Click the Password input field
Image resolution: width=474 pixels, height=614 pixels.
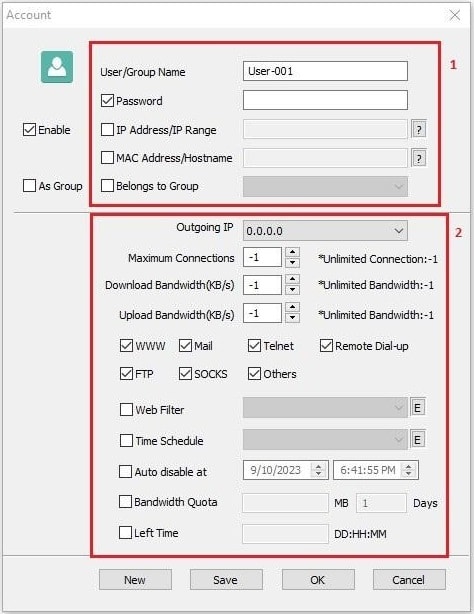[x=325, y=100]
